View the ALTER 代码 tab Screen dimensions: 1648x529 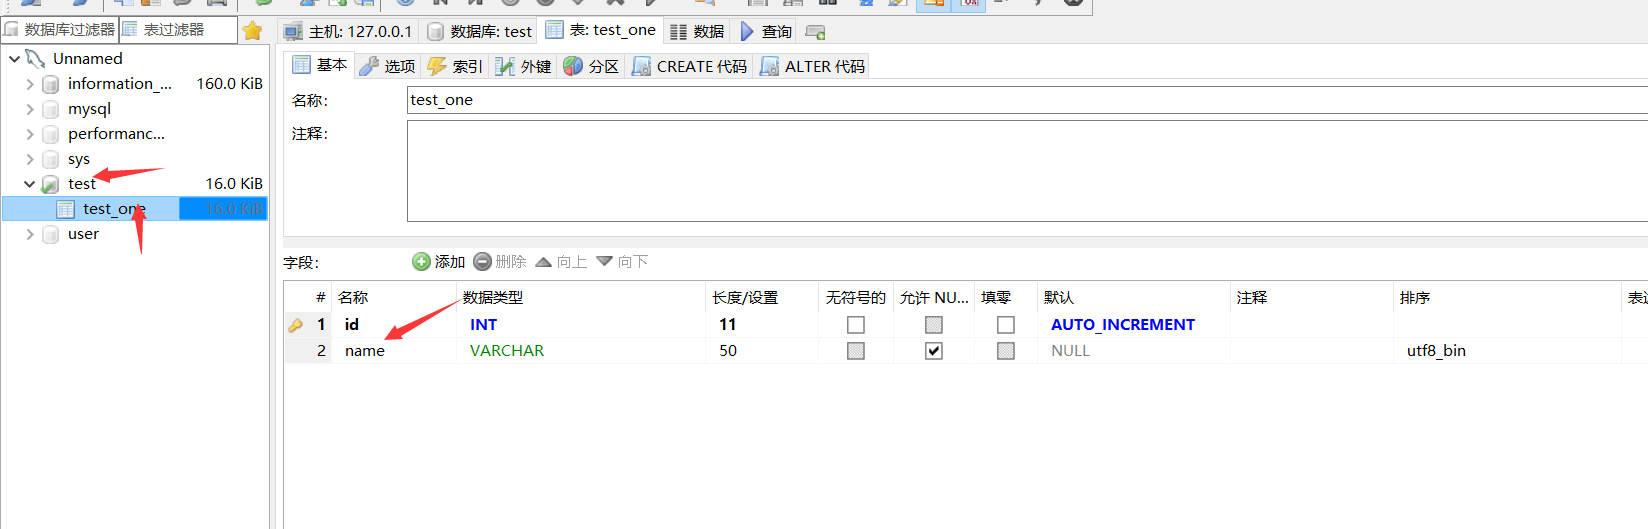click(813, 67)
